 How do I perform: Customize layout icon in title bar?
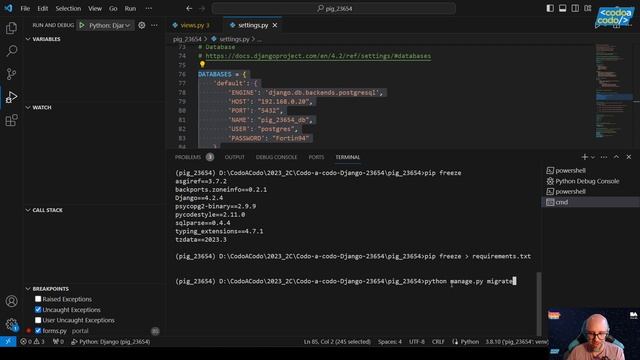pyautogui.click(x=588, y=8)
